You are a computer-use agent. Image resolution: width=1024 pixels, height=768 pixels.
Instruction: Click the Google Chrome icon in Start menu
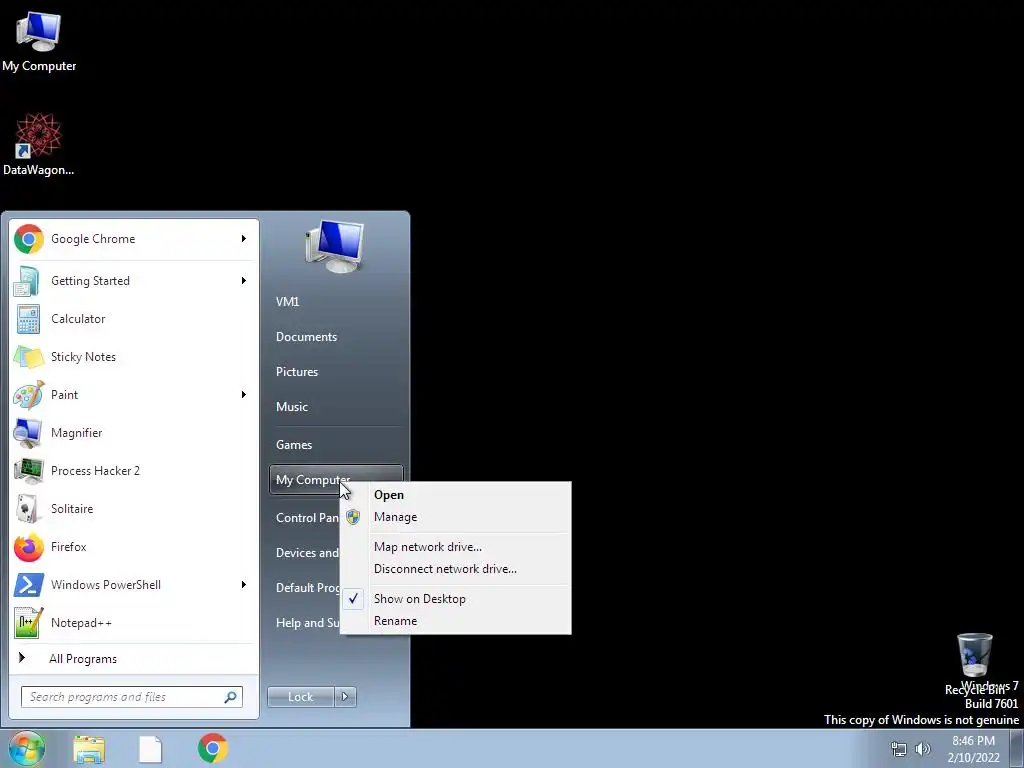click(x=29, y=239)
